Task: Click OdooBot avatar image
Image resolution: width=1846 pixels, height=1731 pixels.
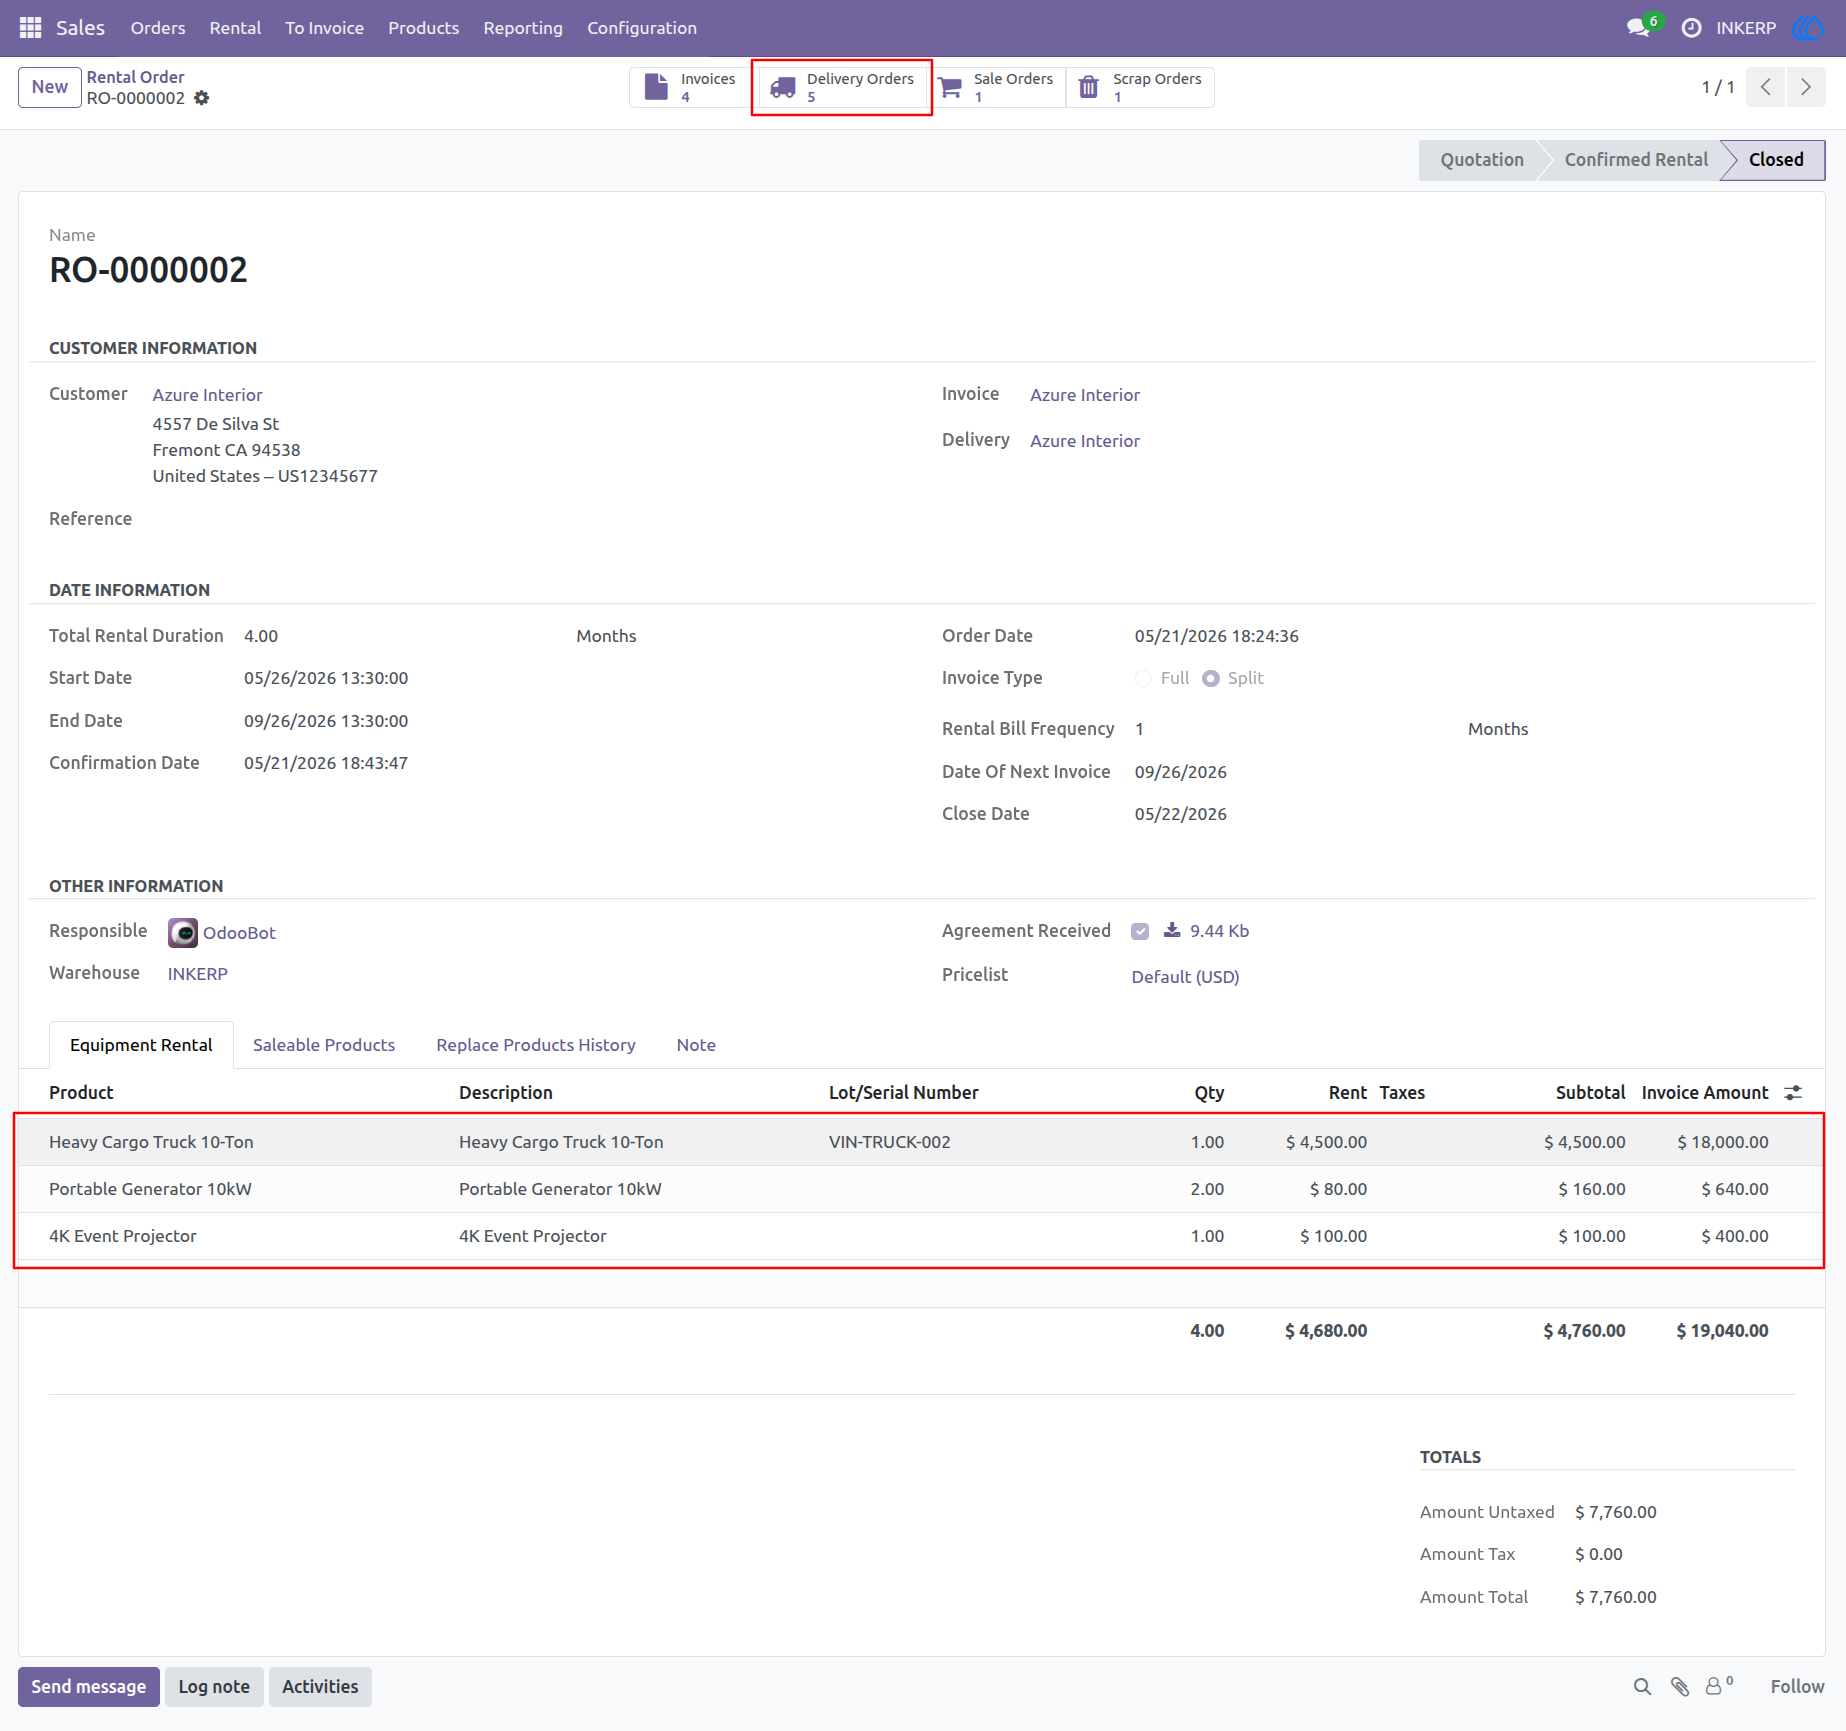Action: point(183,933)
